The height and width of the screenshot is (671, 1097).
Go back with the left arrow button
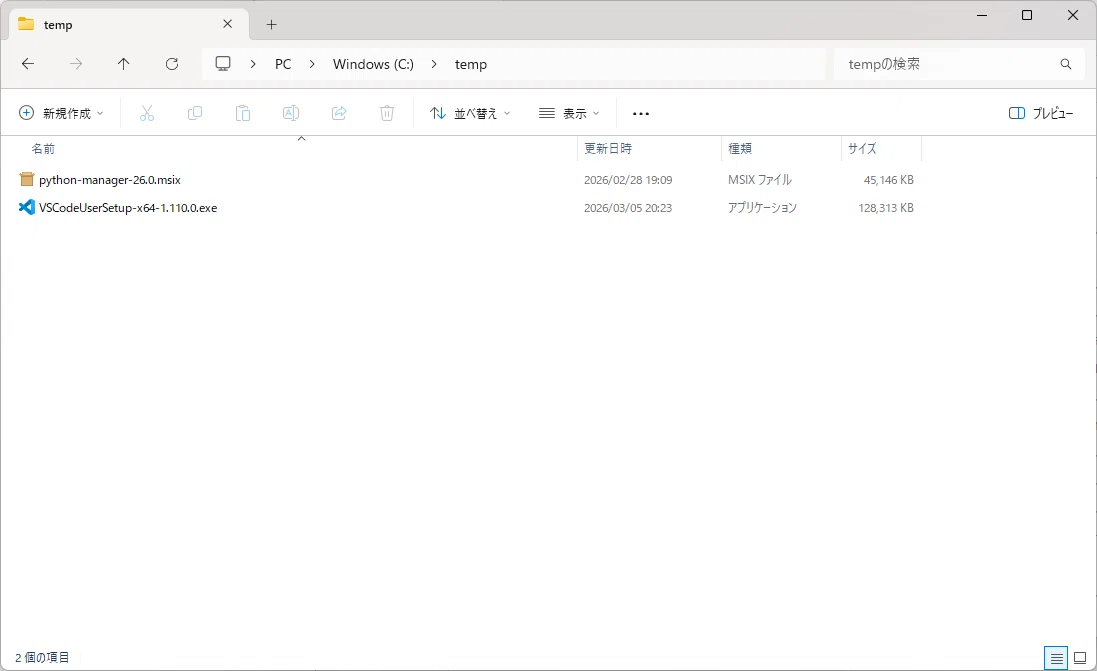pos(28,64)
